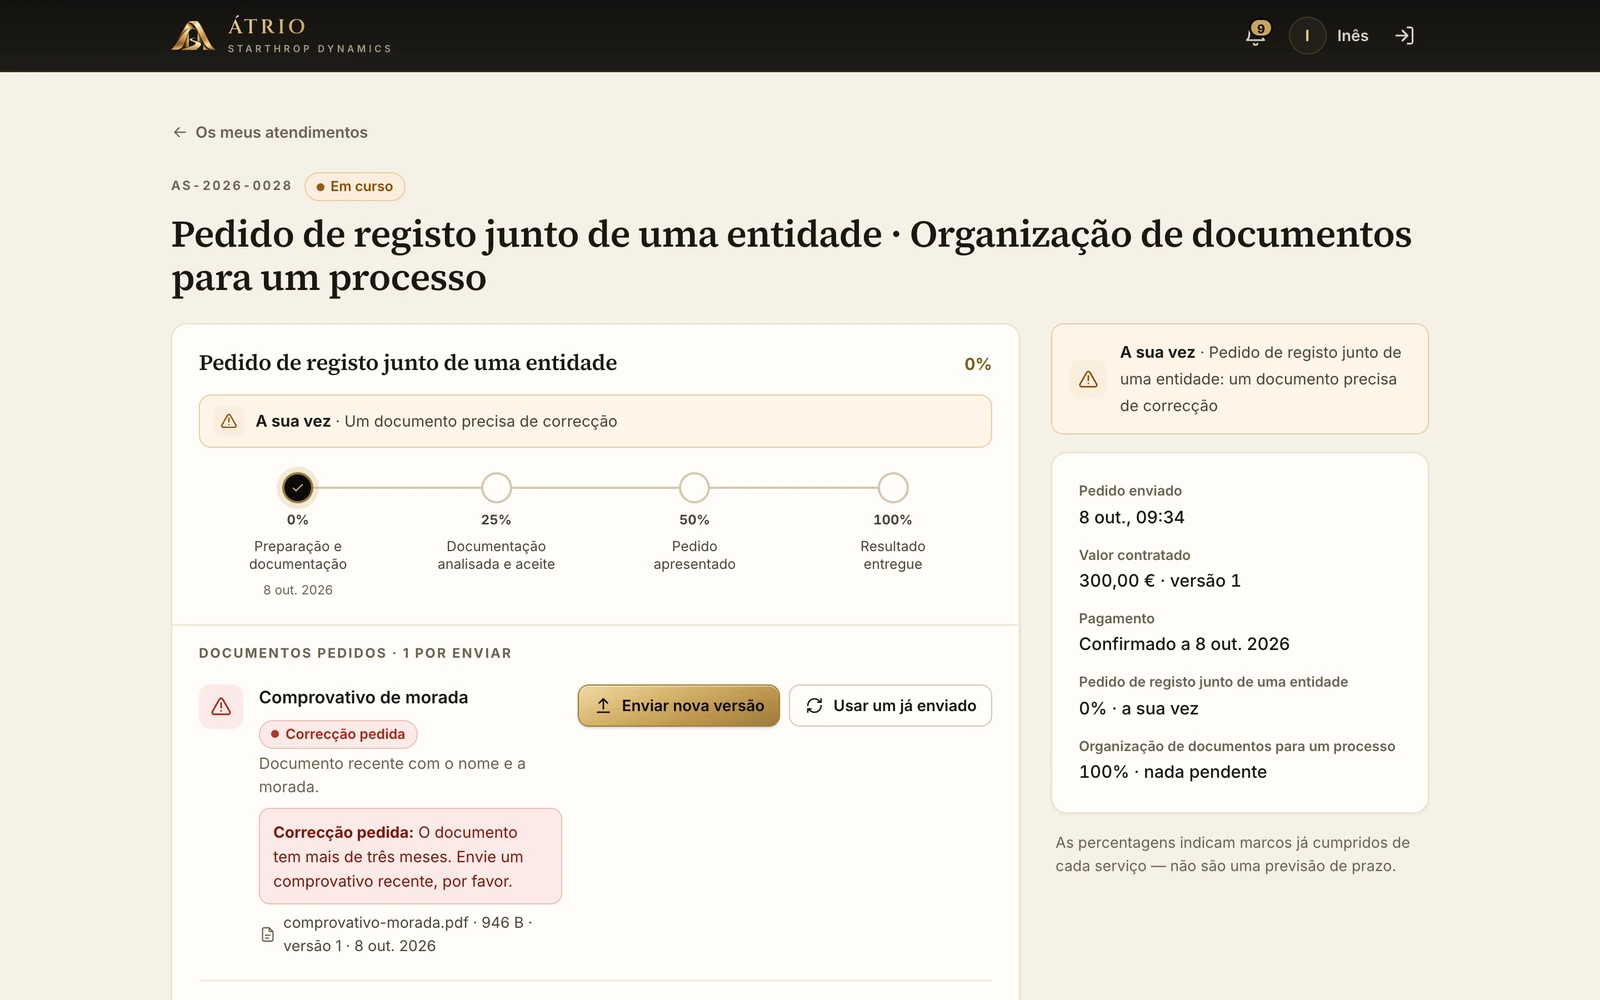The height and width of the screenshot is (1000, 1600).
Task: Click the refresh icon in Usar um já enviado
Action: point(815,706)
